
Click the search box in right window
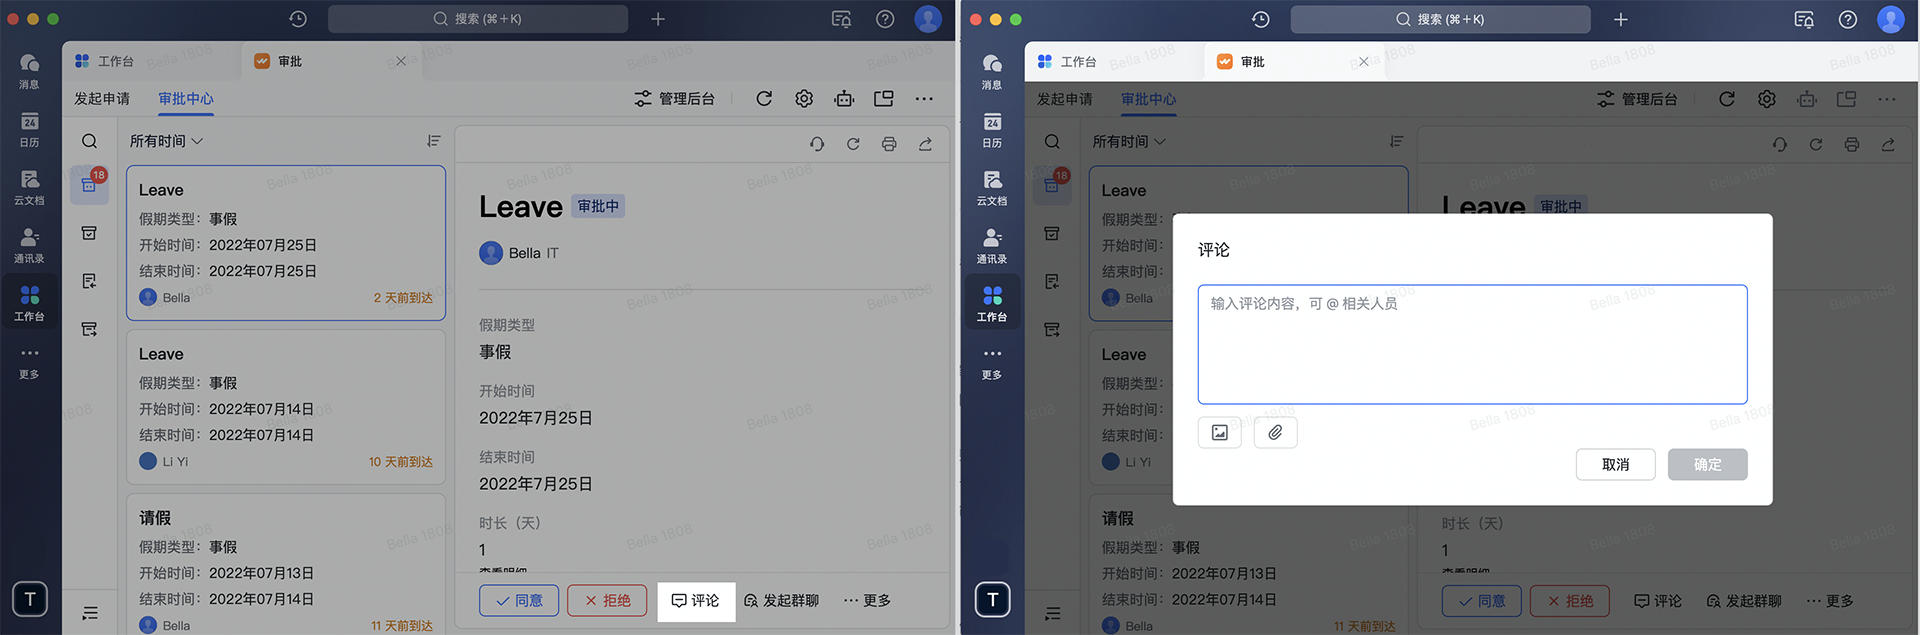1440,19
